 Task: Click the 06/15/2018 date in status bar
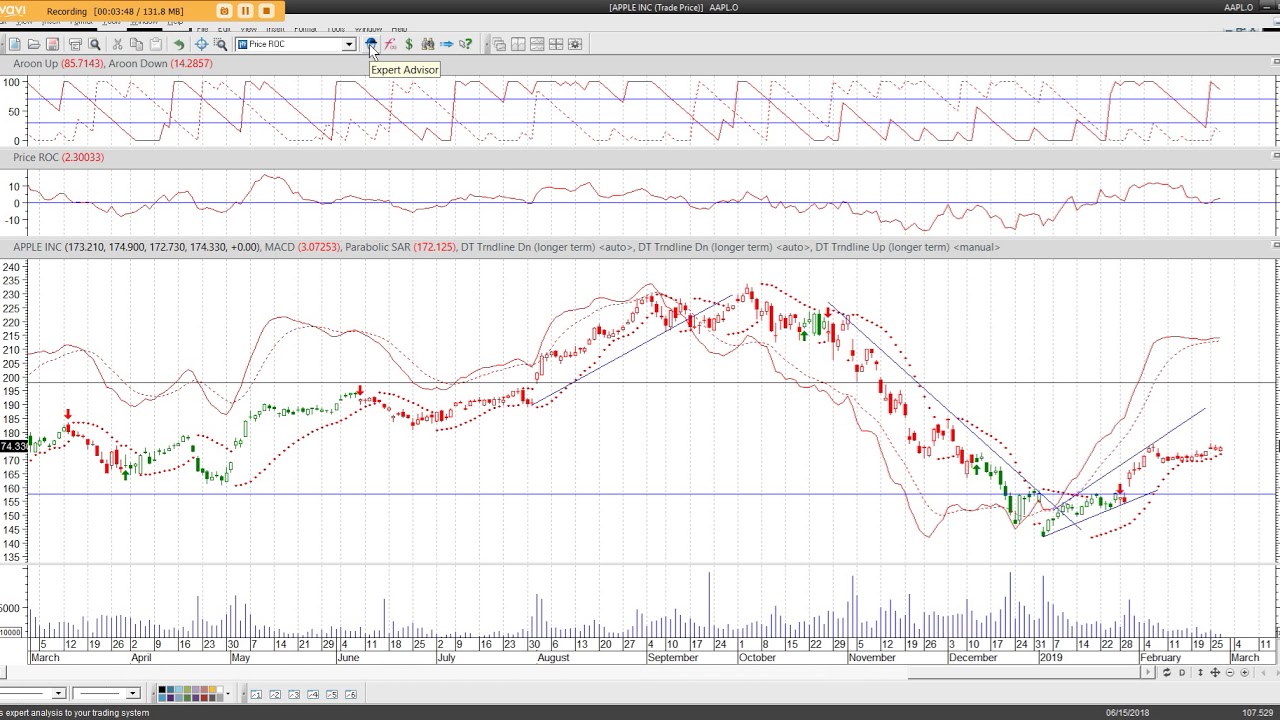coord(1127,713)
